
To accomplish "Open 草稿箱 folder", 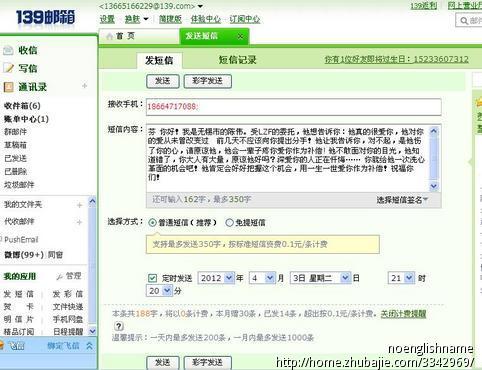I will [15, 145].
